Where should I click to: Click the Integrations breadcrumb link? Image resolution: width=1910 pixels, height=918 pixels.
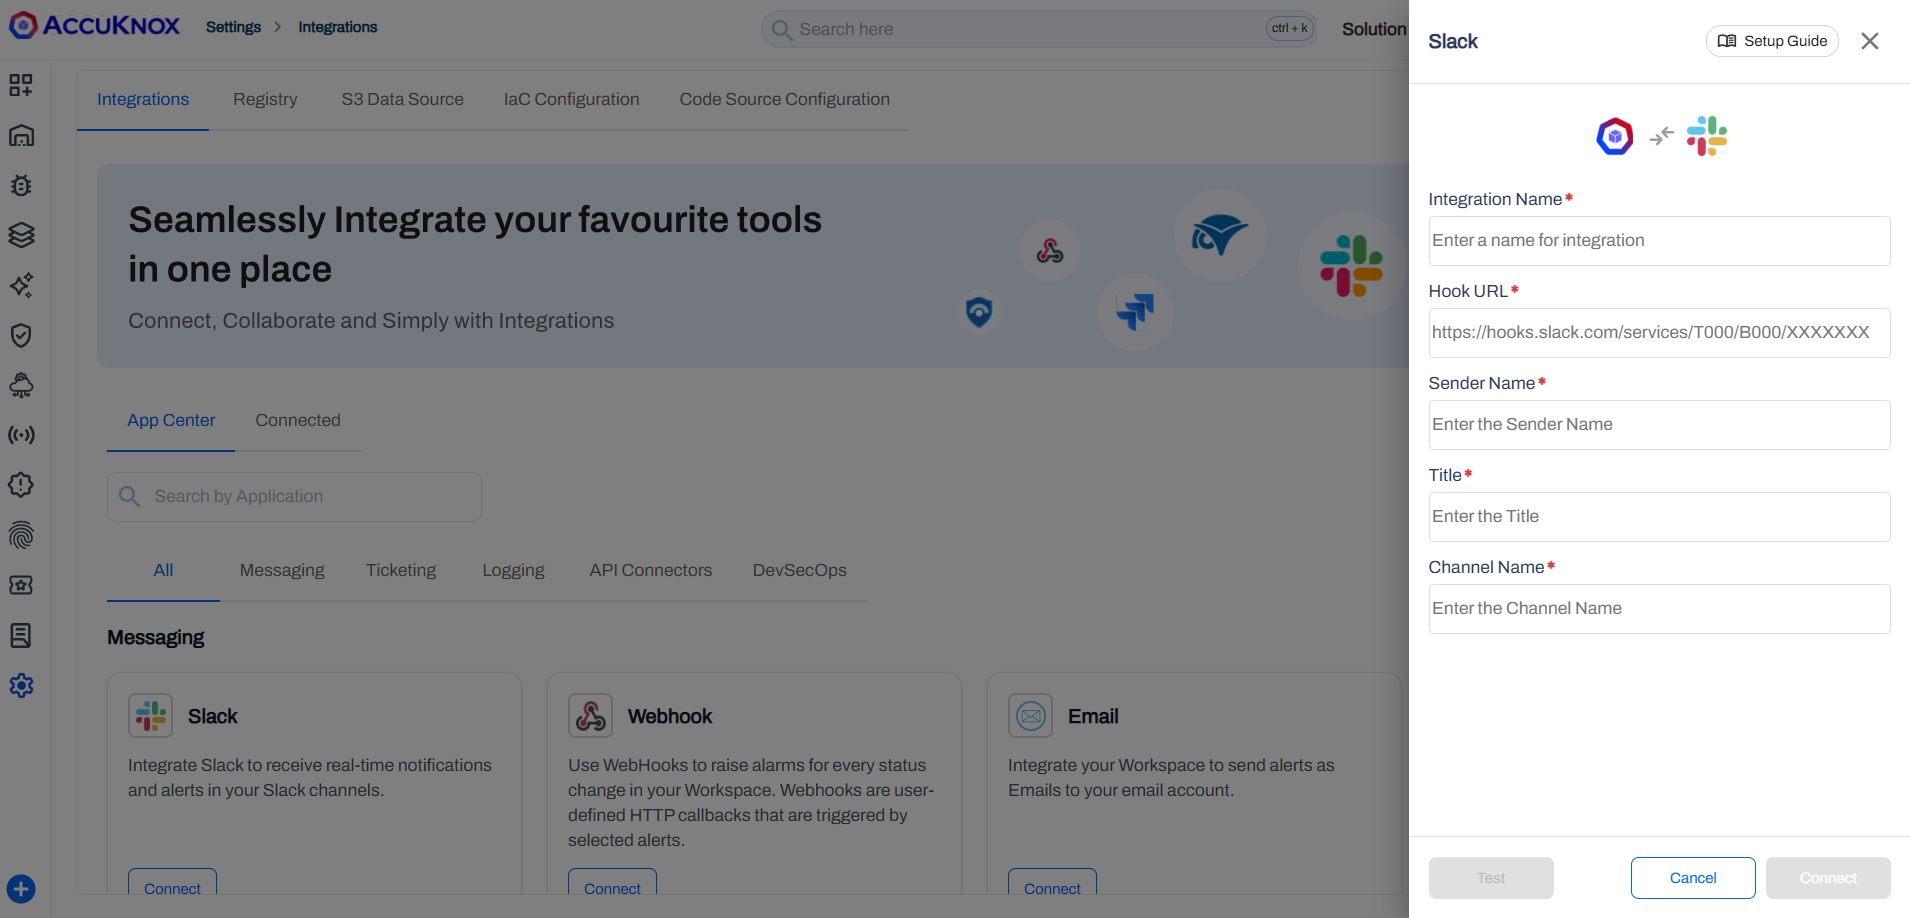tap(337, 27)
